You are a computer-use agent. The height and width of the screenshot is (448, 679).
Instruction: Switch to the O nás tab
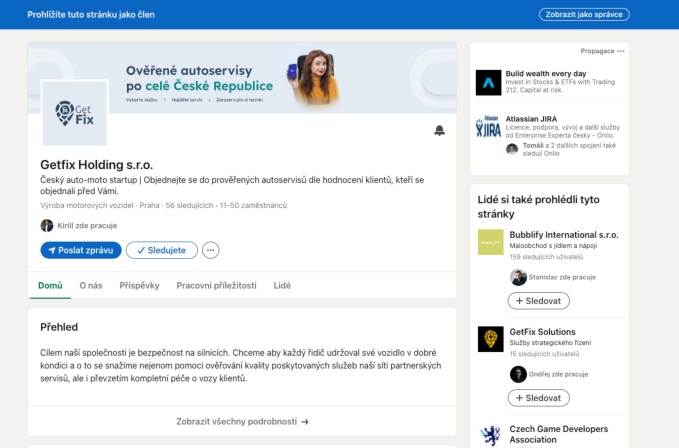point(91,285)
